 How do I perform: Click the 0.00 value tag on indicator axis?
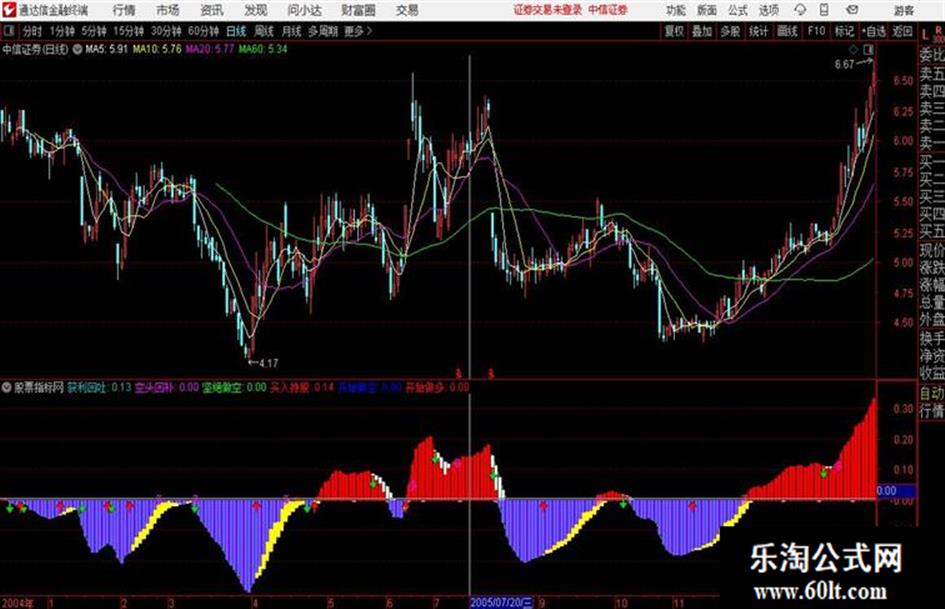(896, 491)
